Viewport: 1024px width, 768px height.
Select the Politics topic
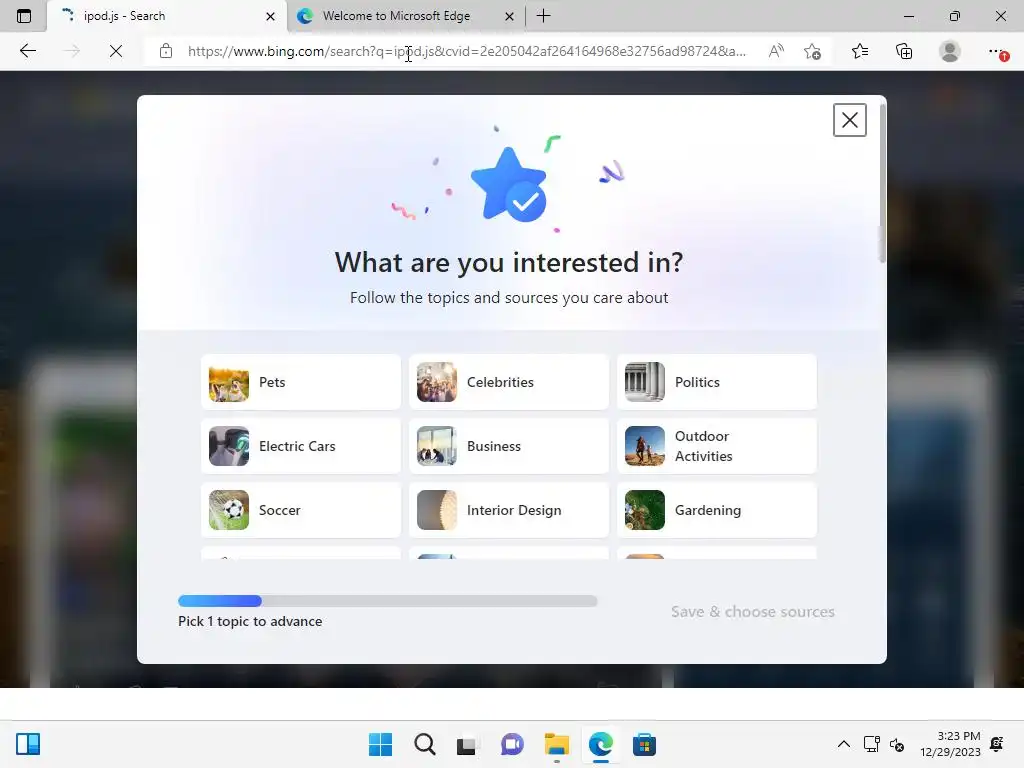point(717,382)
